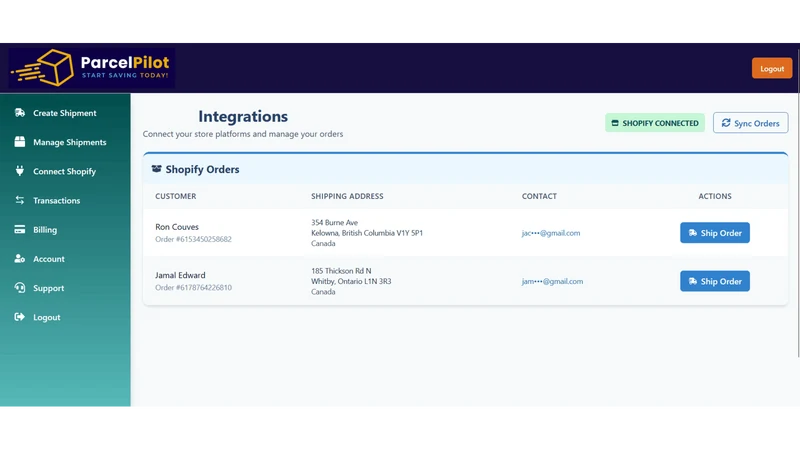This screenshot has height=450, width=800.
Task: Open the jam•••@gmail.com email link
Action: click(552, 281)
